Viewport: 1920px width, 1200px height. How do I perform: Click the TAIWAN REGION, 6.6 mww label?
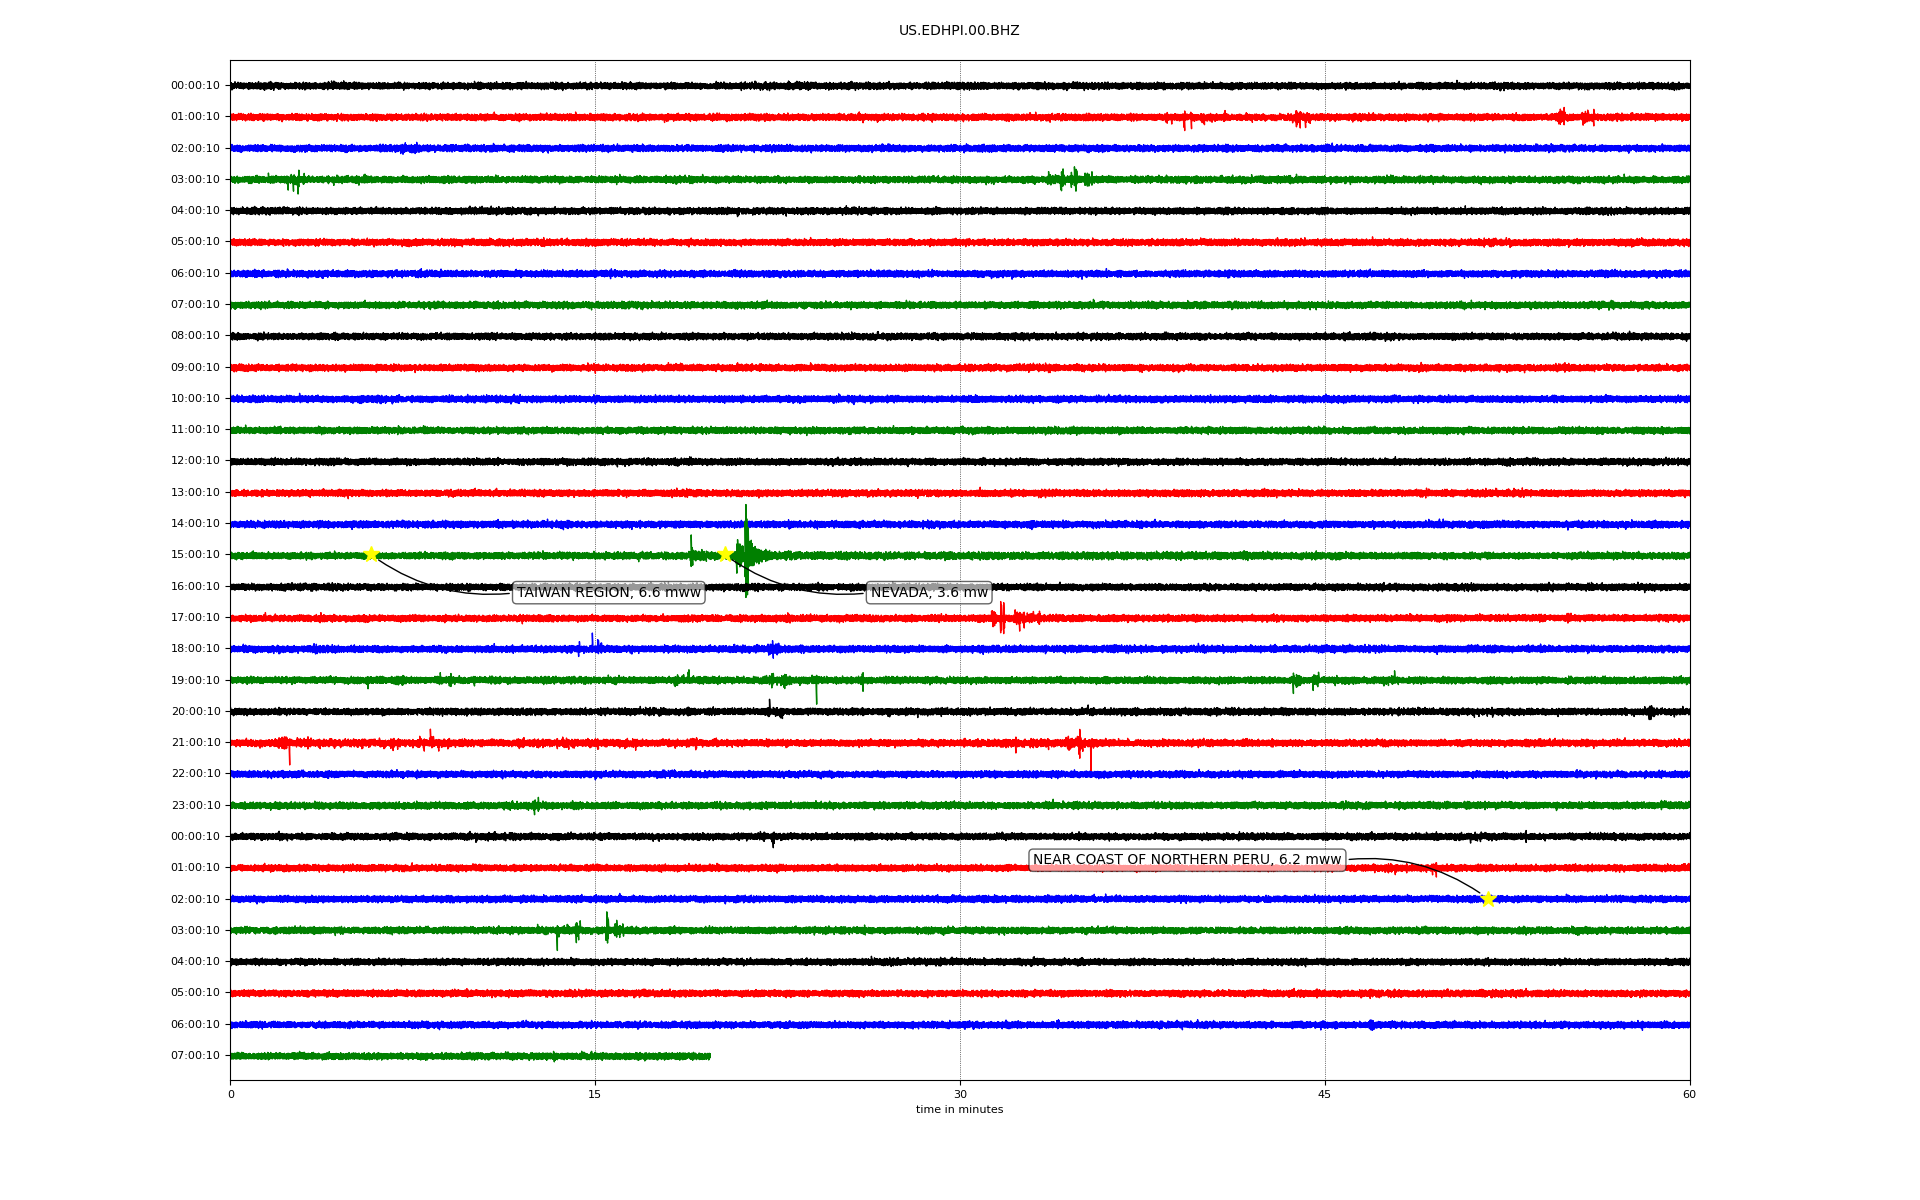(x=608, y=593)
